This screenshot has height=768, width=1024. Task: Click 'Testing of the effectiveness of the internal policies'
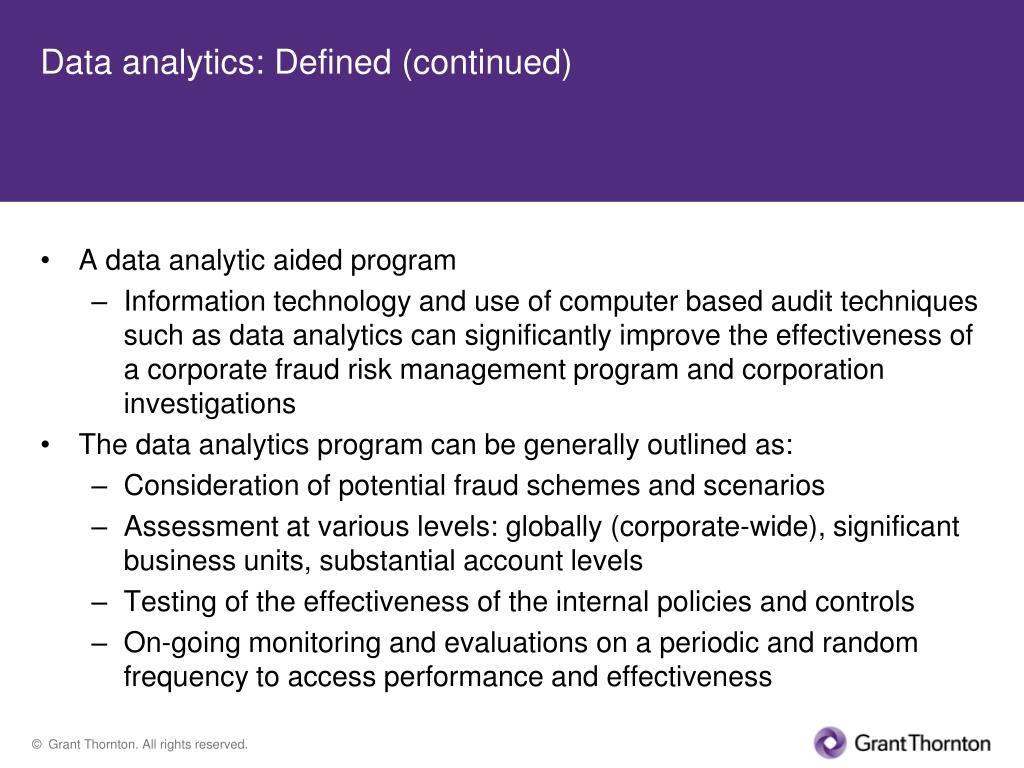[x=519, y=602]
